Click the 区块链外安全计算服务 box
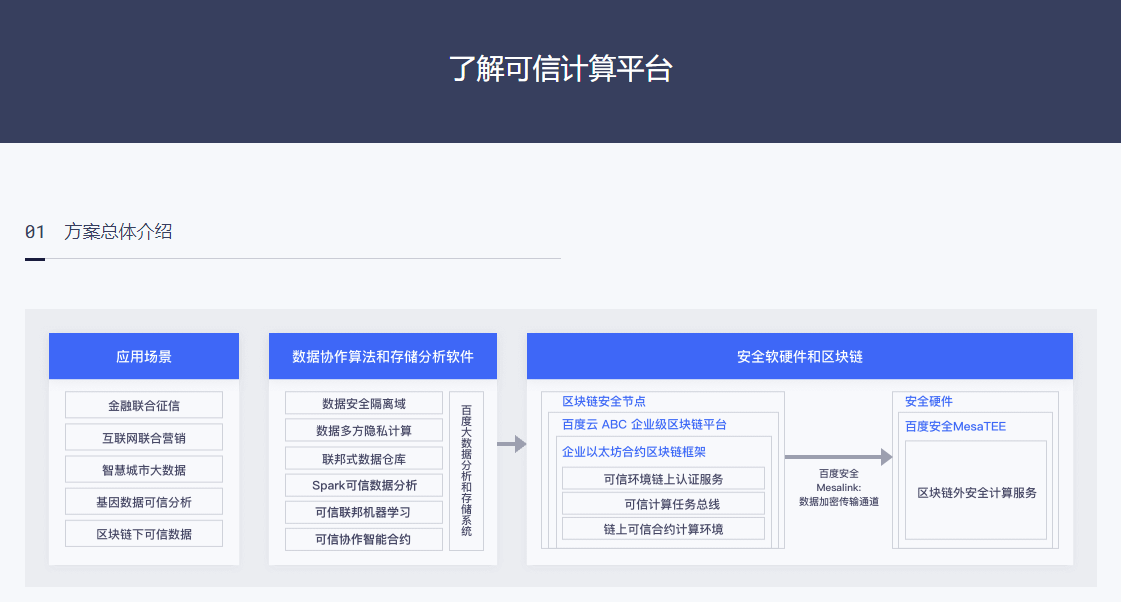Image resolution: width=1121 pixels, height=602 pixels. tap(976, 492)
